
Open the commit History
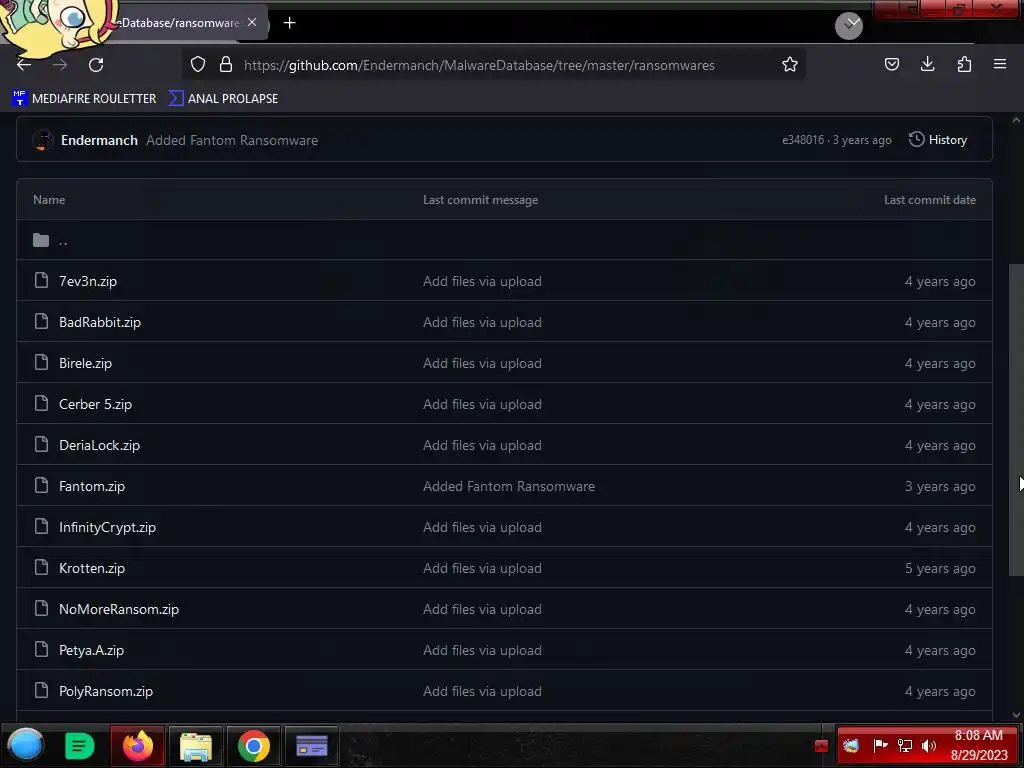(x=938, y=140)
